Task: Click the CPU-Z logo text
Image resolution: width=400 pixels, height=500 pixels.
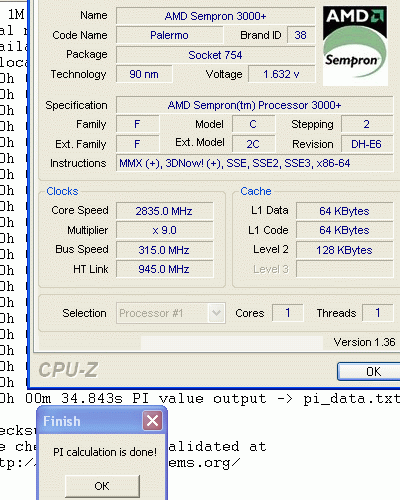Action: point(68,370)
